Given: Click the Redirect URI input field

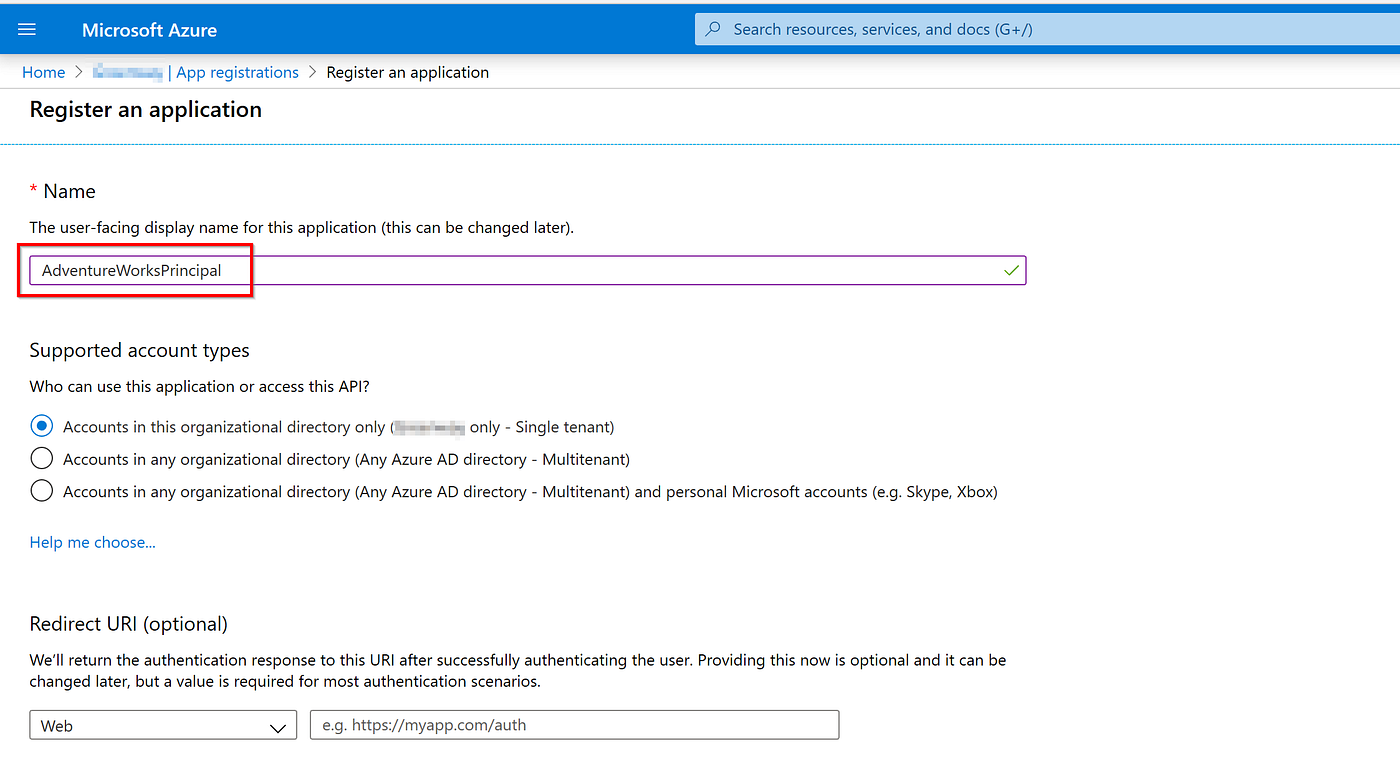Looking at the screenshot, I should [x=574, y=725].
